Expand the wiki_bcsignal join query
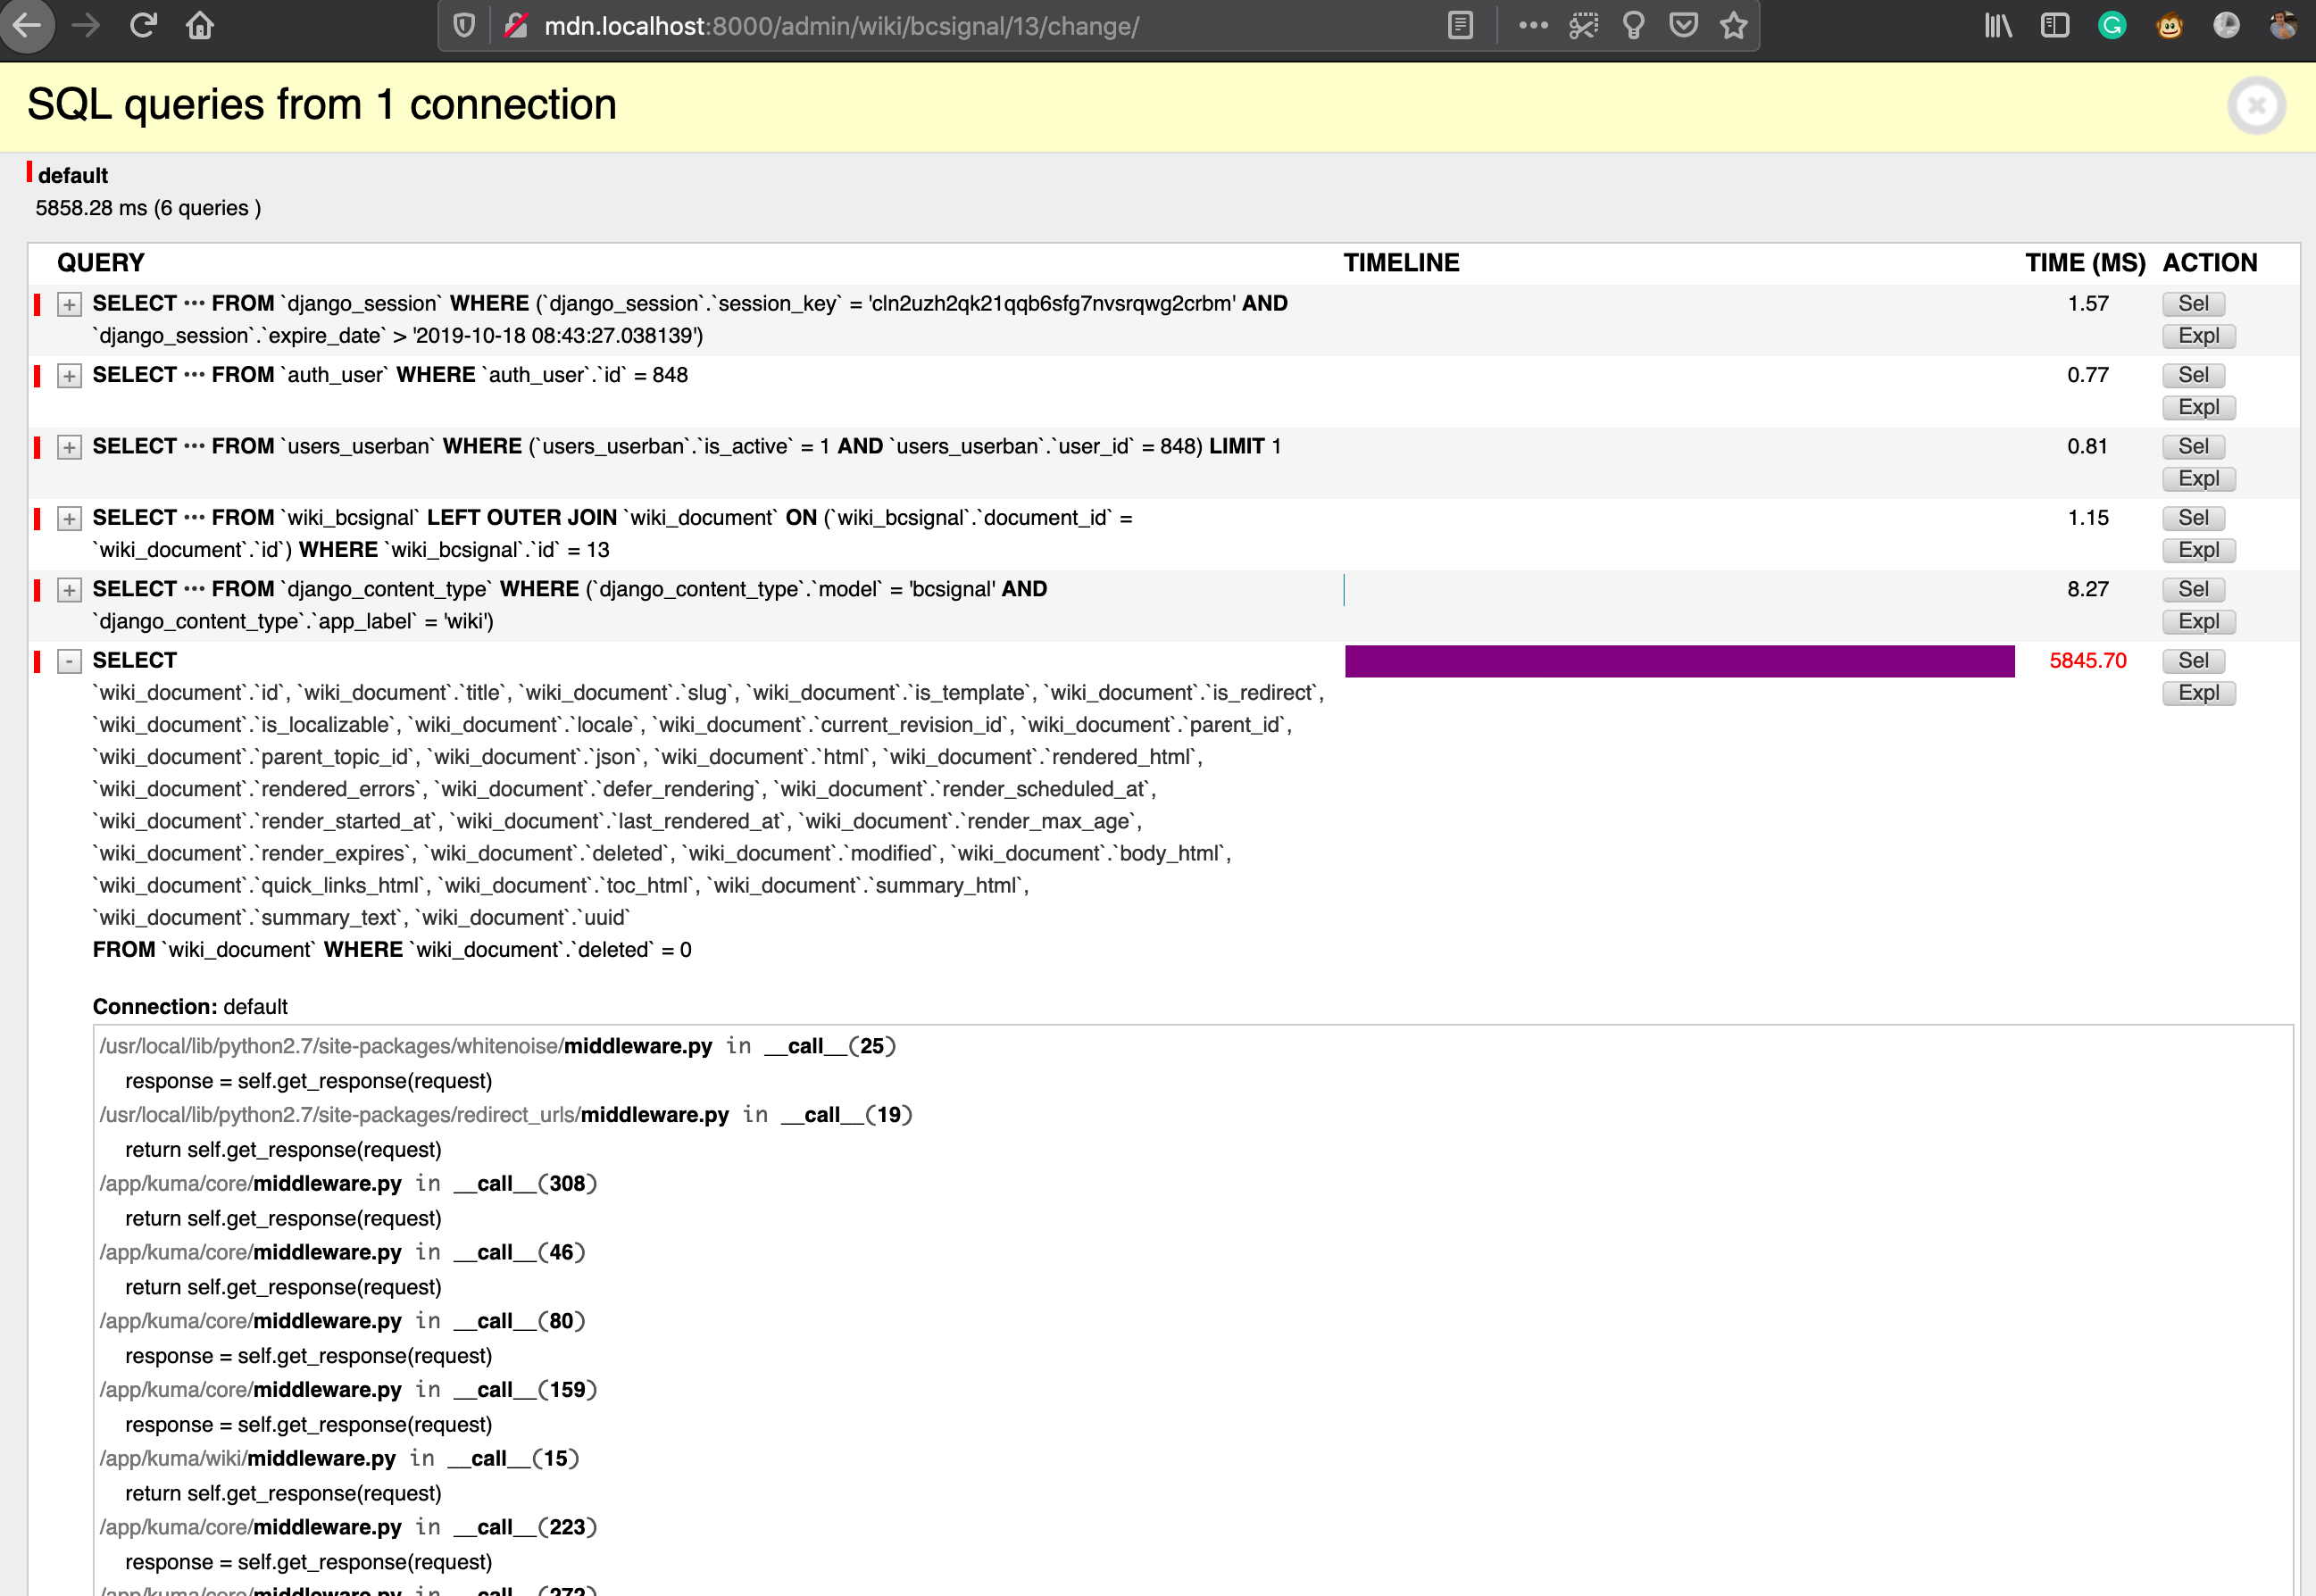Viewport: 2316px width, 1596px height. click(69, 518)
